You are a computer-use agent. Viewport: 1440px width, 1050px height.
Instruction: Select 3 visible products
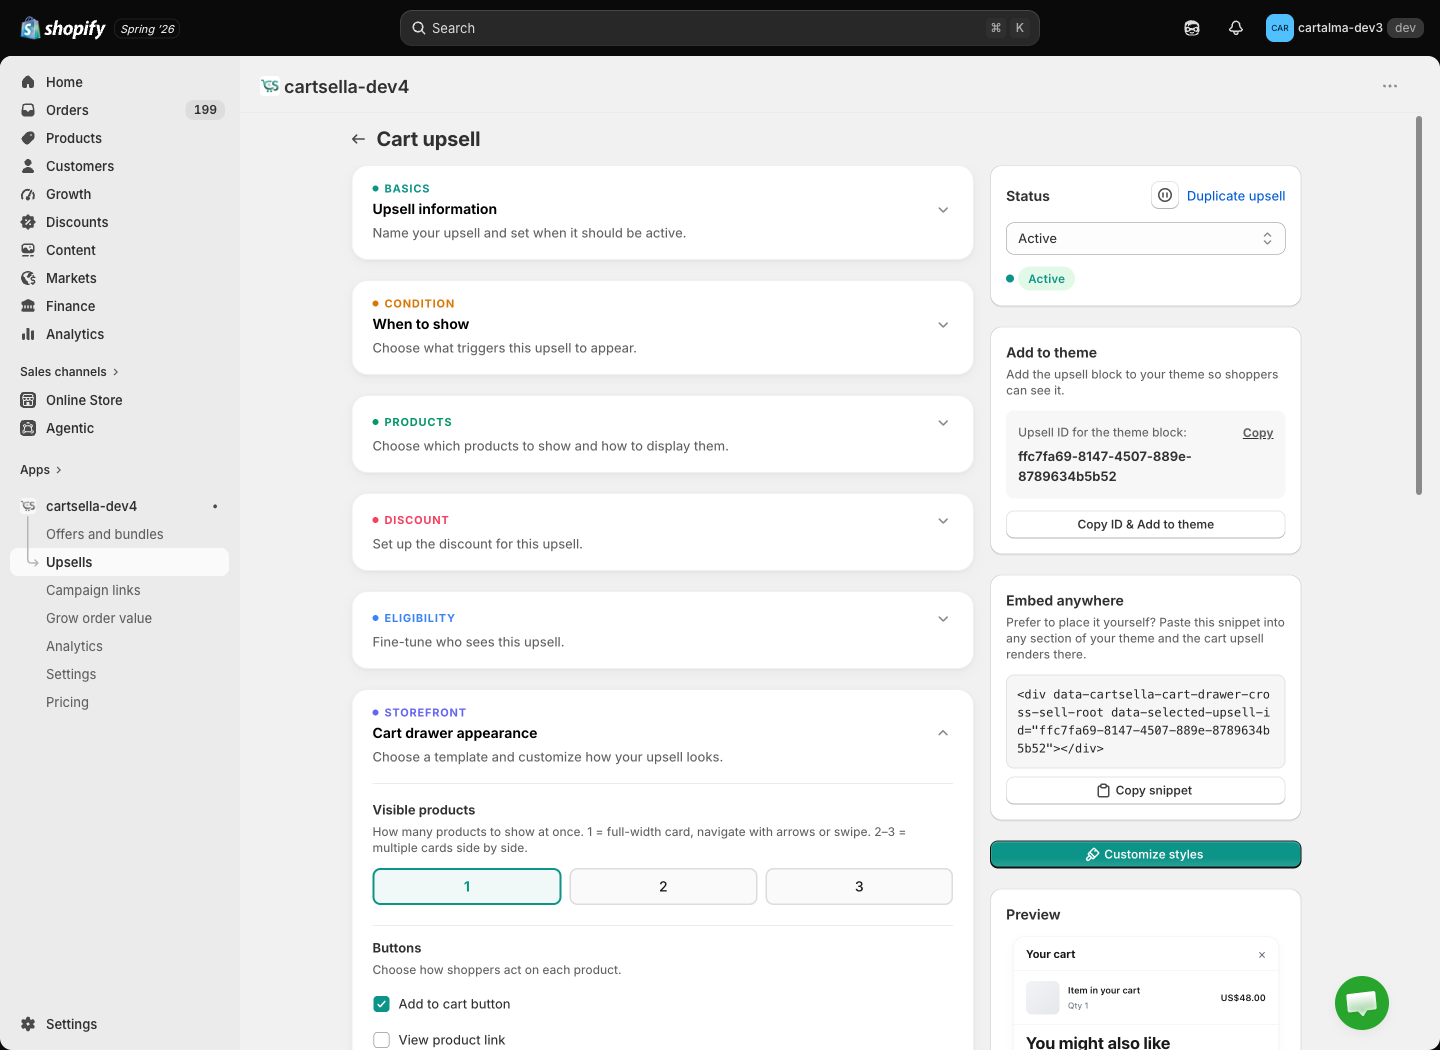tap(859, 887)
